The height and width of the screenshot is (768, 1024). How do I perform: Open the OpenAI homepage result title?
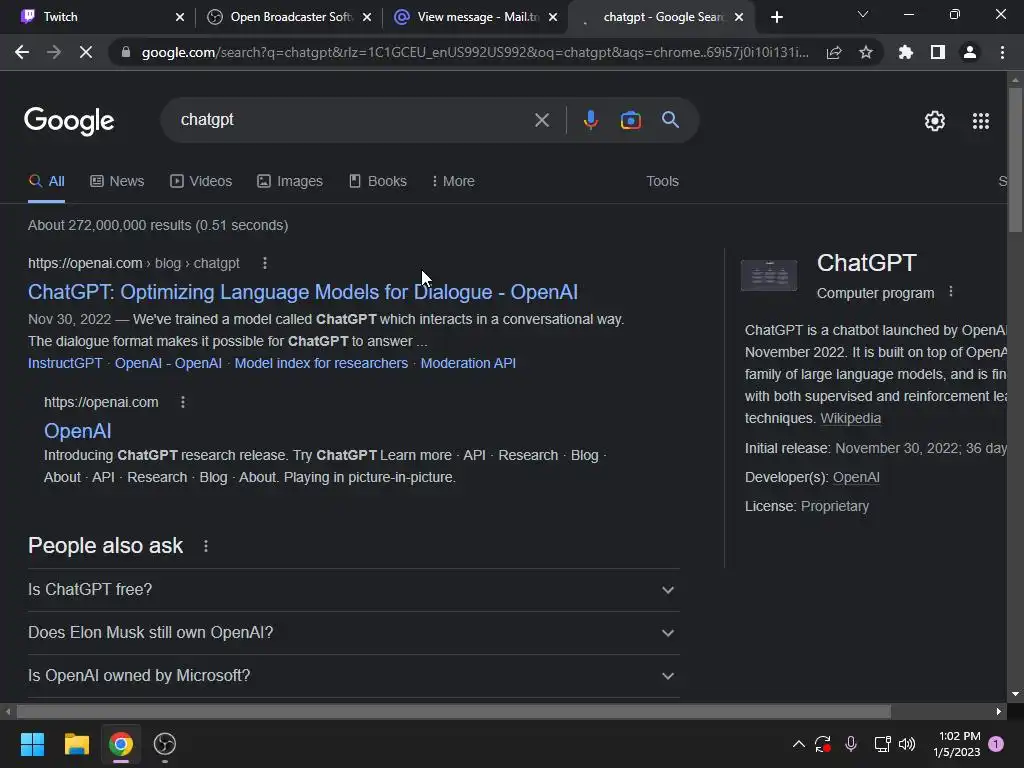click(x=77, y=431)
